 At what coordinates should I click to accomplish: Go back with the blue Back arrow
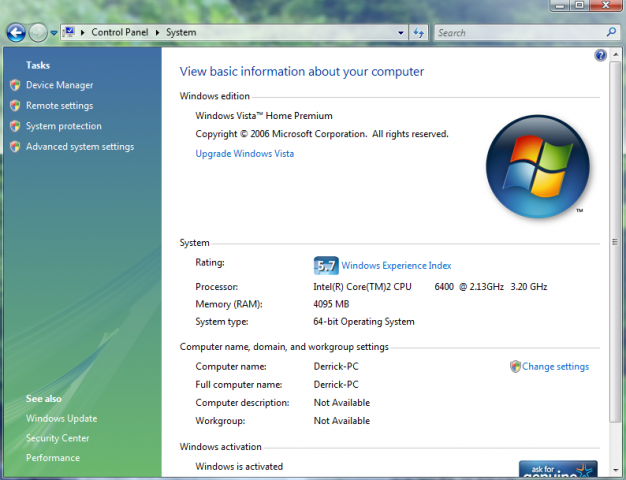[16, 33]
